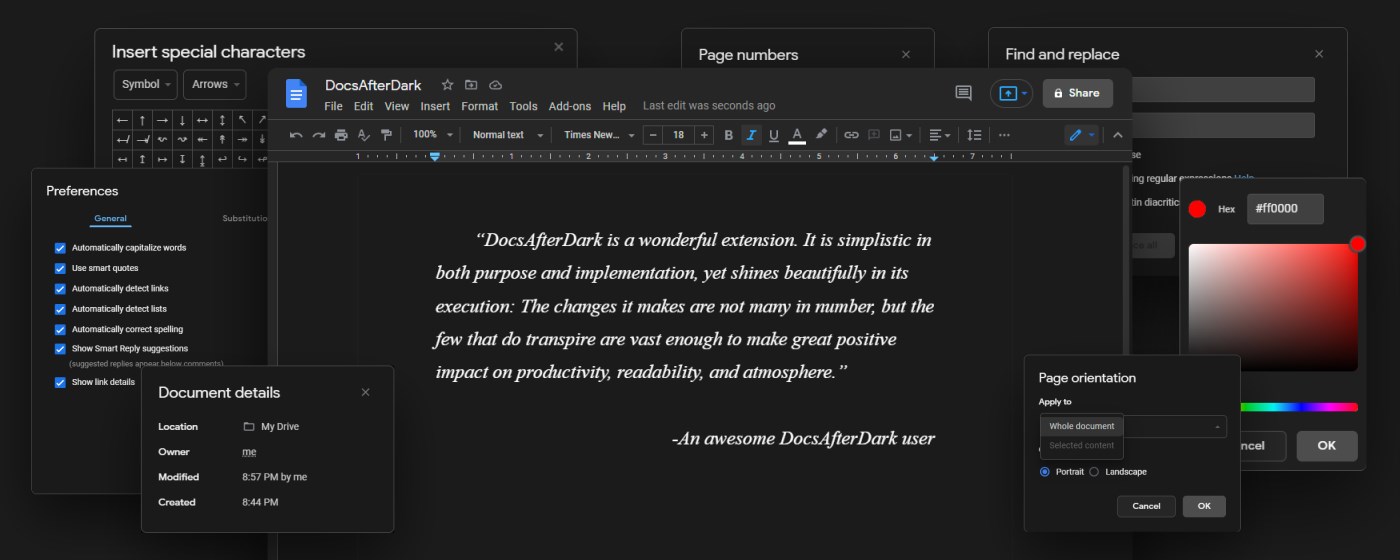Print the document
This screenshot has width=1400, height=560.
[342, 135]
